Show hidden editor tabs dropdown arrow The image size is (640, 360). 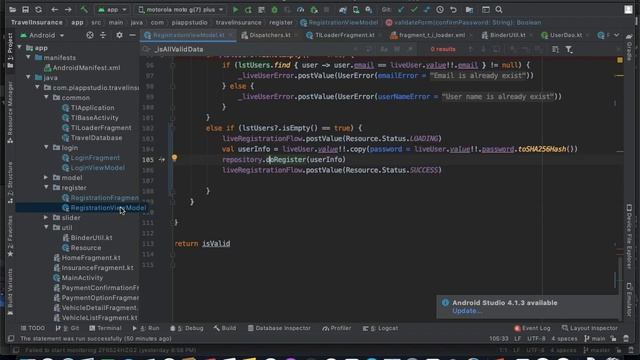[616, 36]
